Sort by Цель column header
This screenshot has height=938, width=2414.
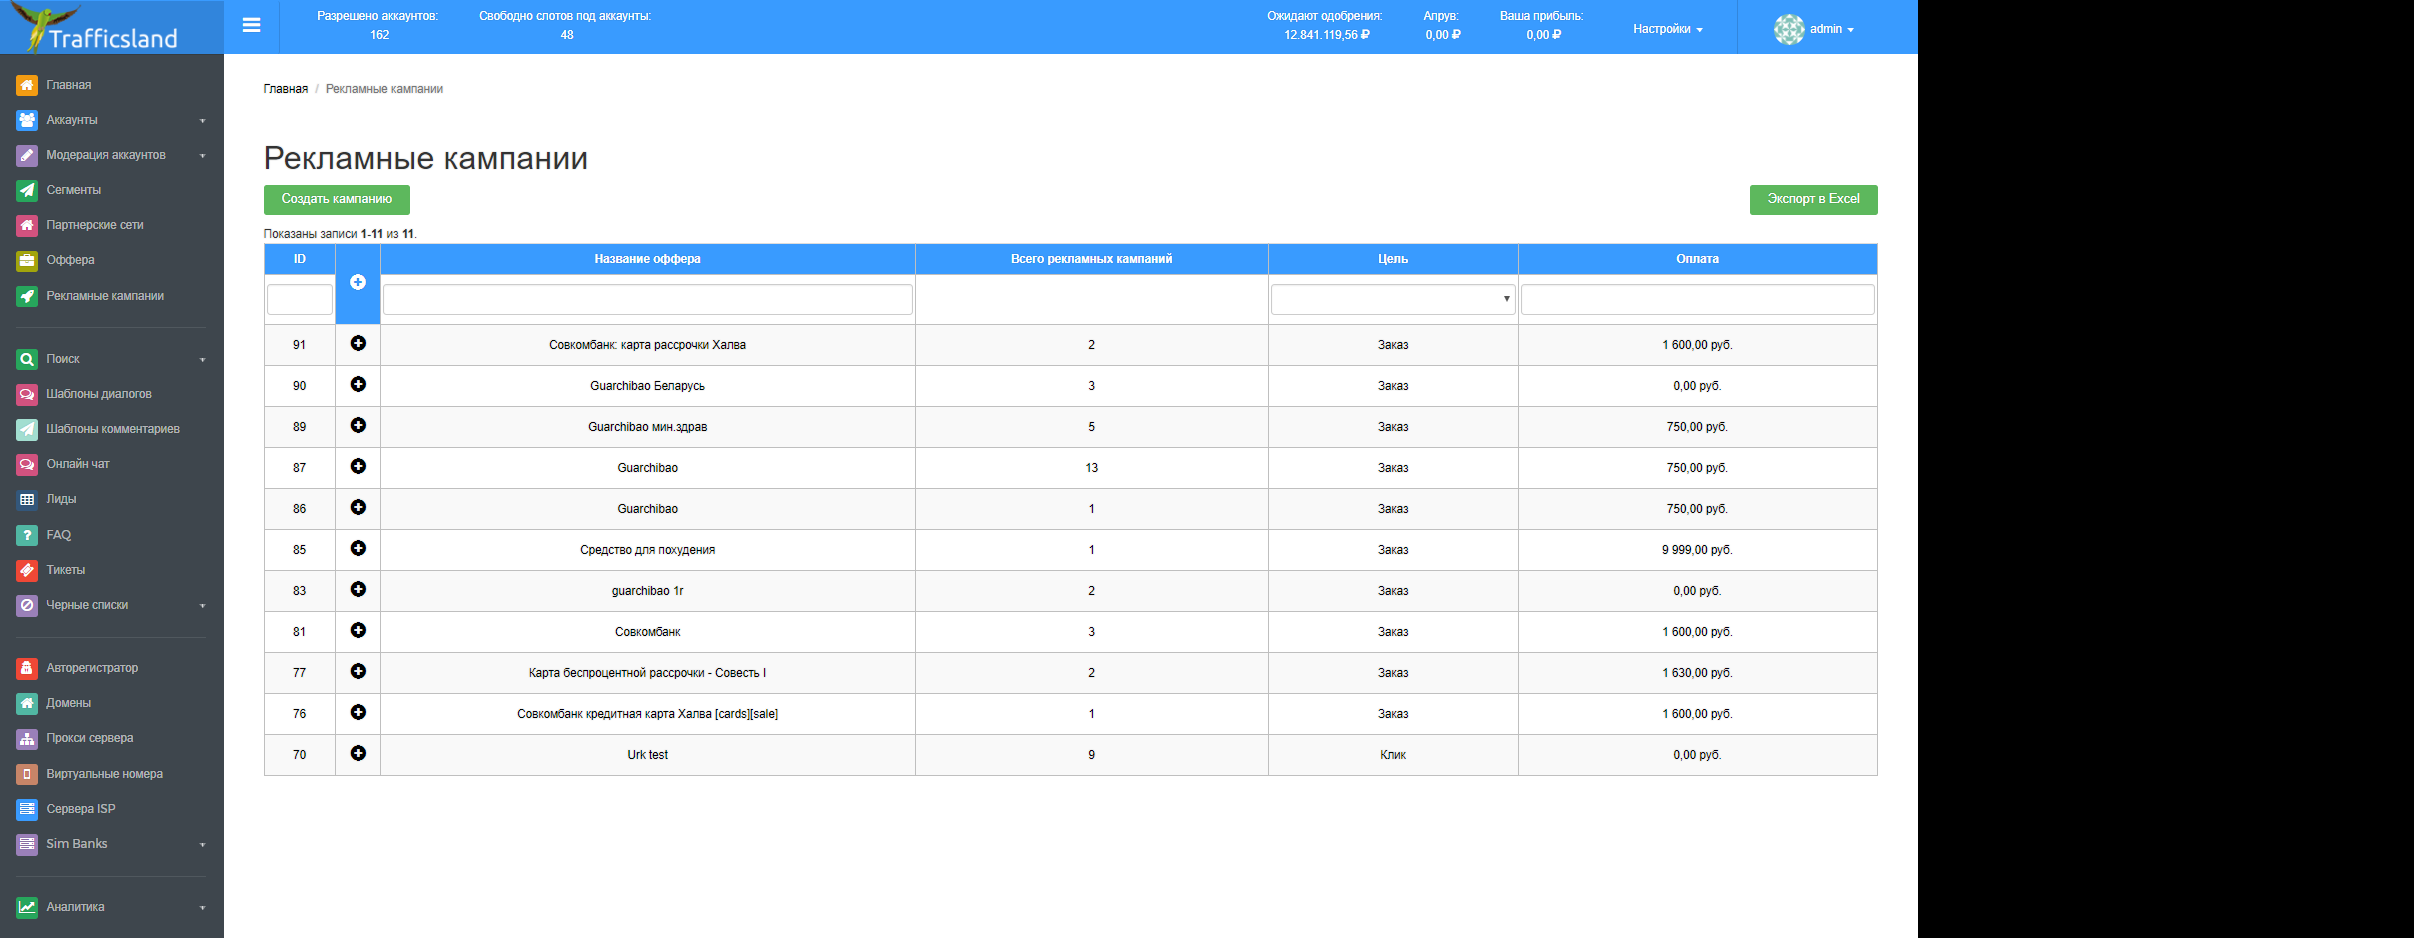coord(1393,259)
